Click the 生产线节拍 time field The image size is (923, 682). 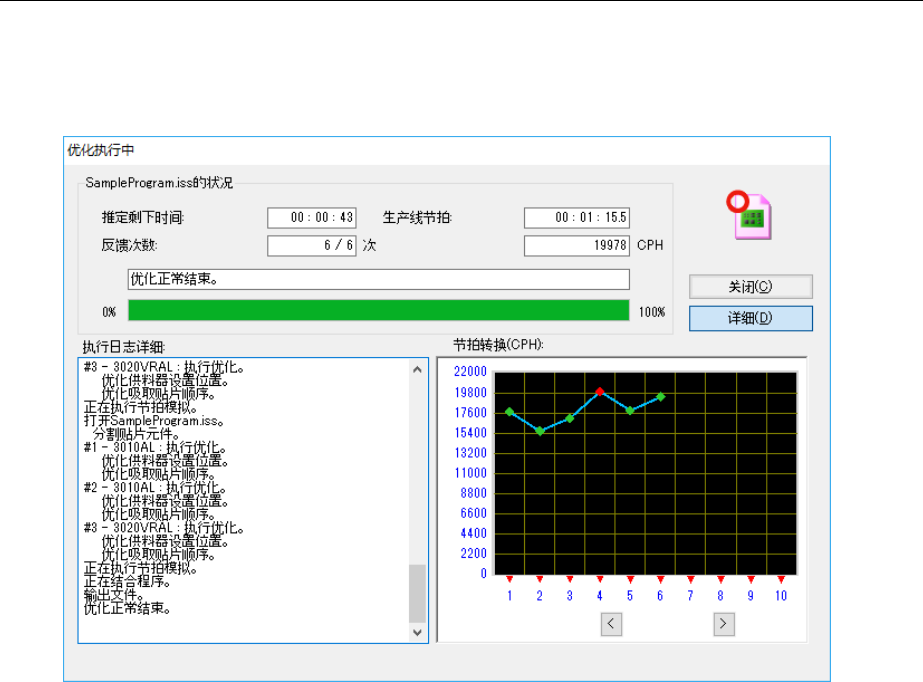pyautogui.click(x=577, y=218)
